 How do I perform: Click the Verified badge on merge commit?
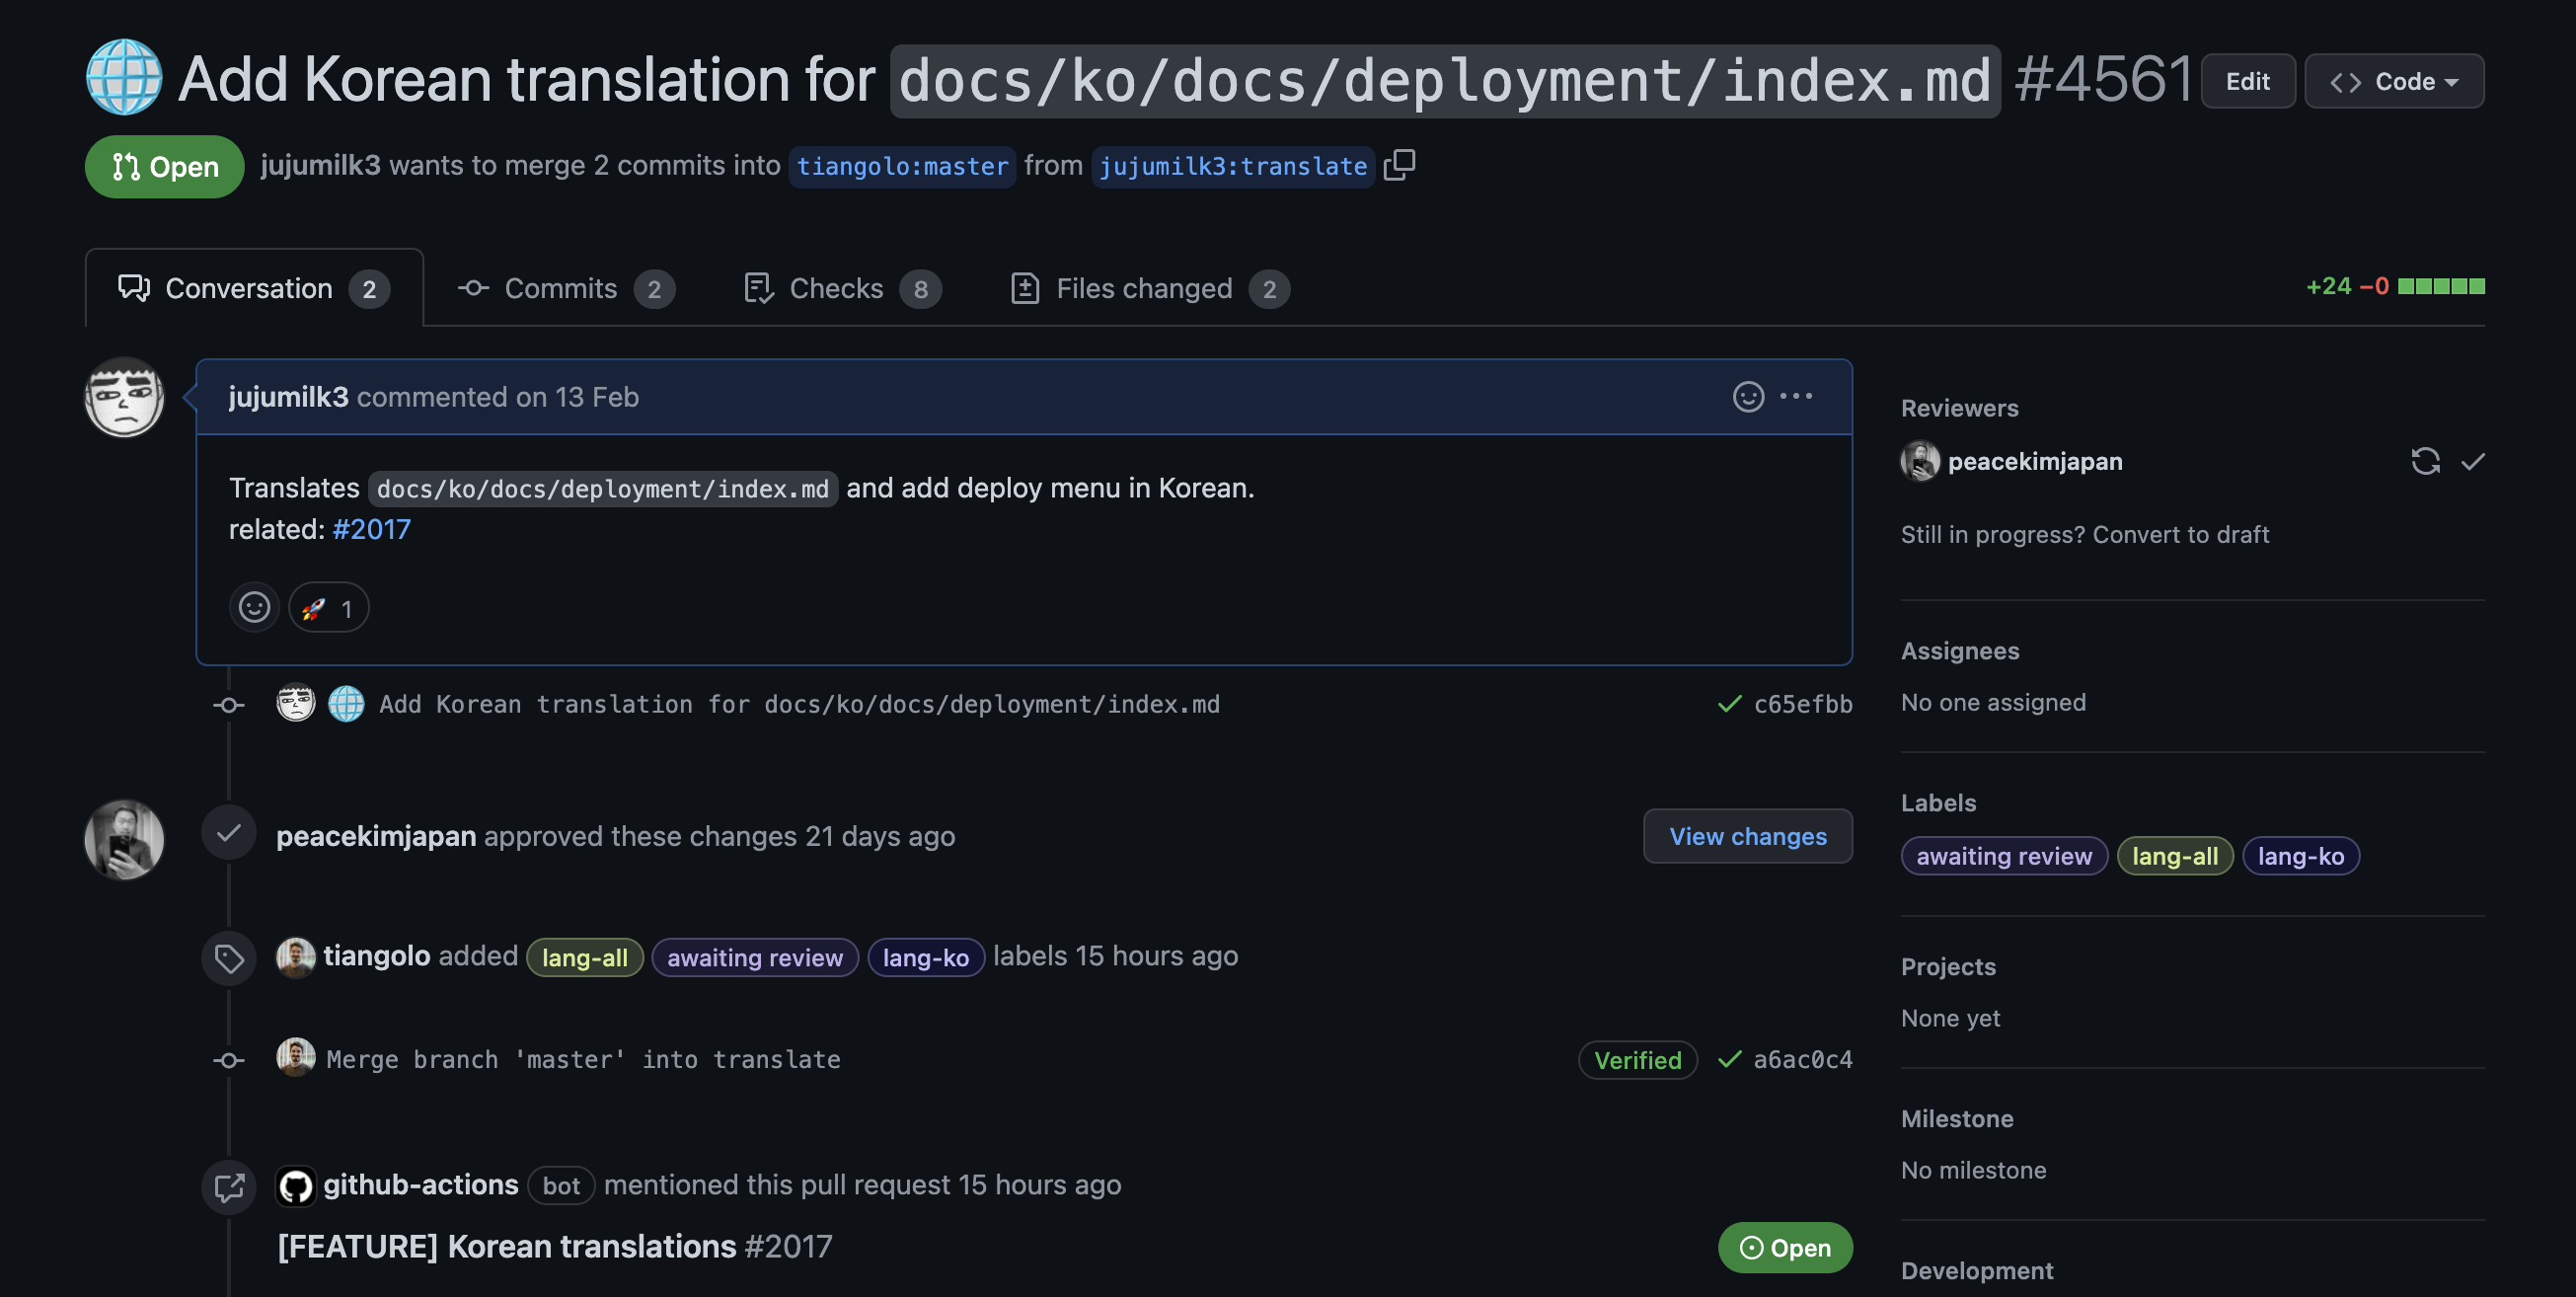coord(1637,1060)
